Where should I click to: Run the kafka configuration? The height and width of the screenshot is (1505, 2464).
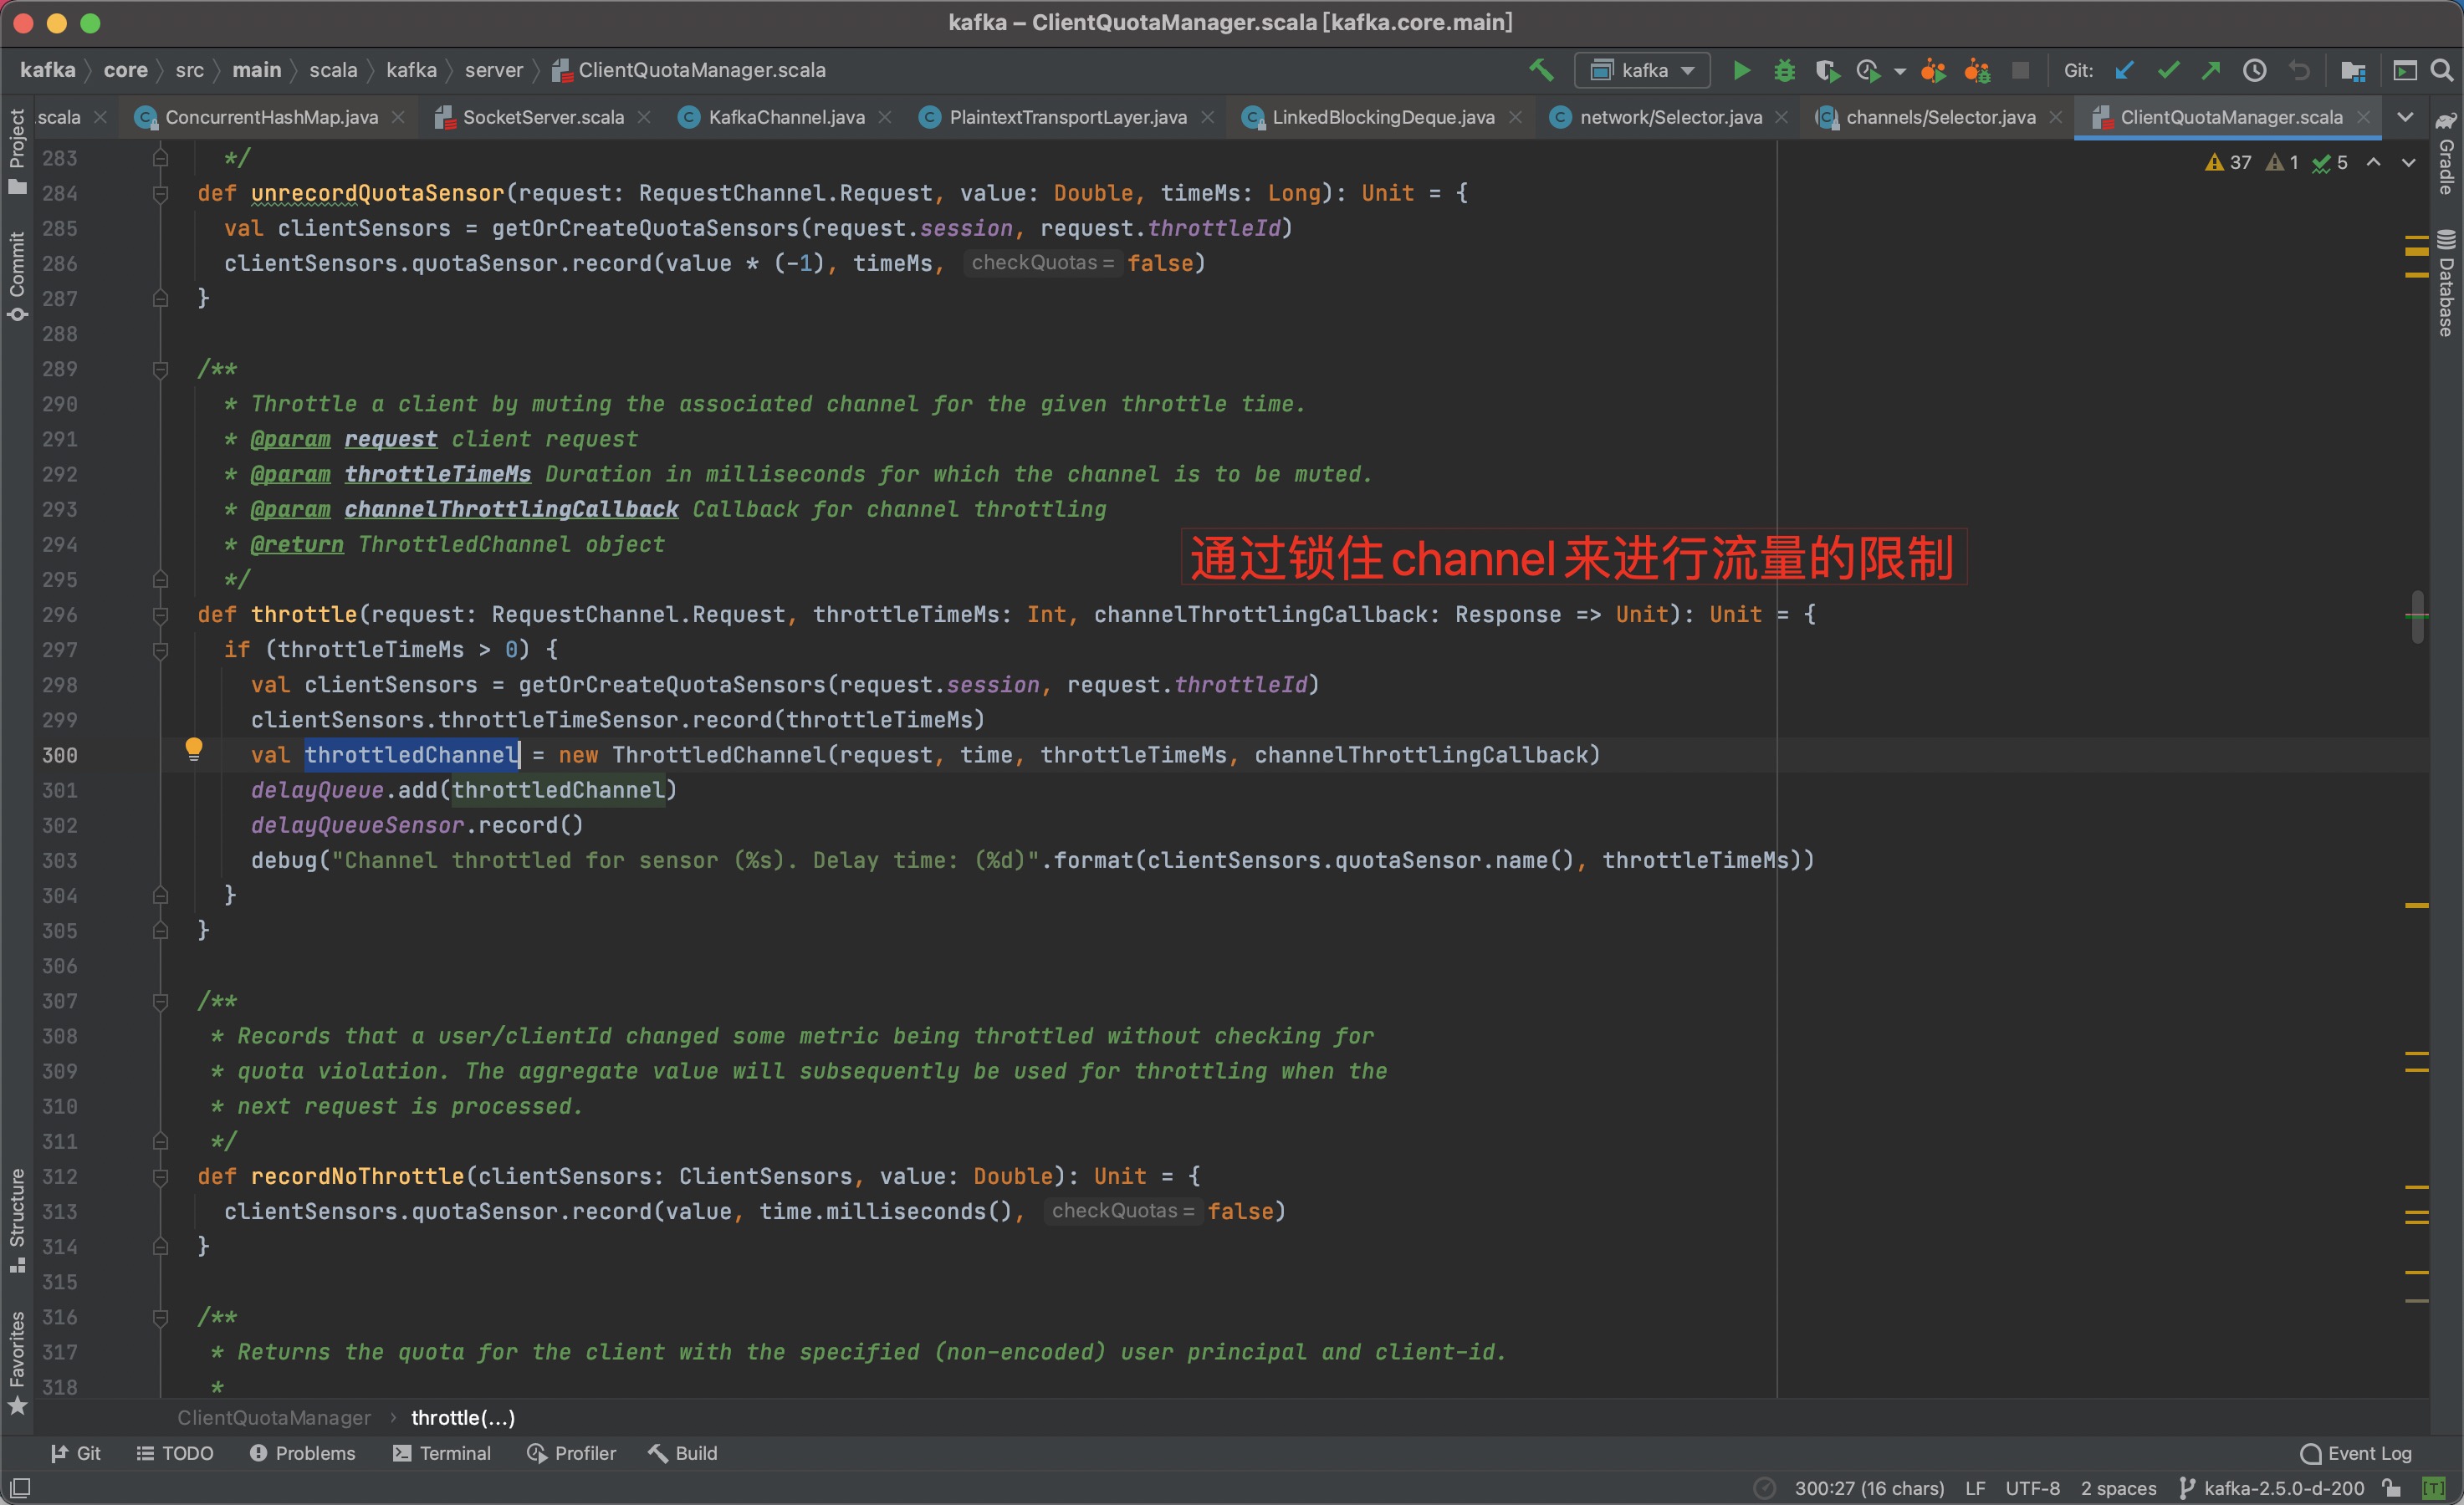(x=1741, y=70)
